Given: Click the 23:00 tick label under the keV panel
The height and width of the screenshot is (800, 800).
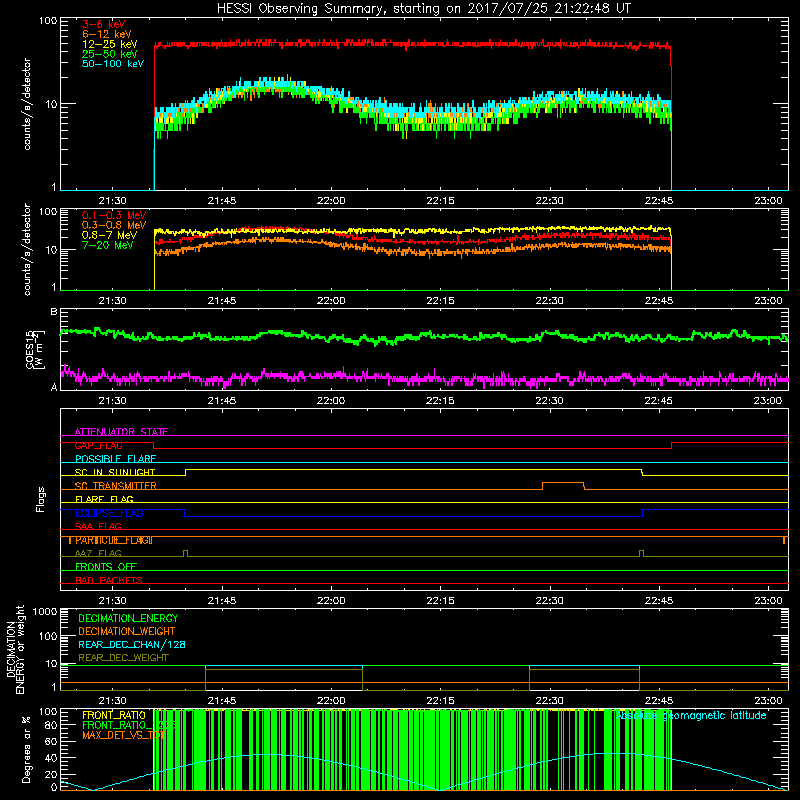Looking at the screenshot, I should pyautogui.click(x=768, y=201).
